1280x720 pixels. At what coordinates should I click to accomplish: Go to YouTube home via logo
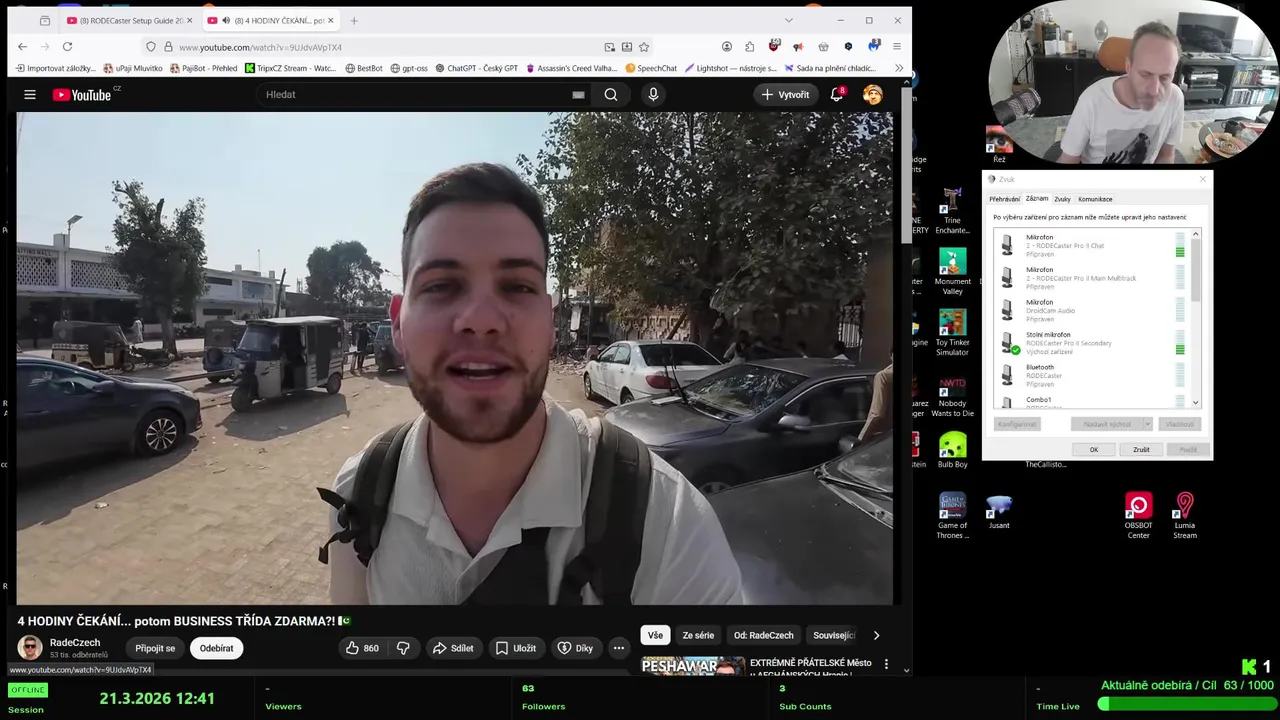coord(82,94)
